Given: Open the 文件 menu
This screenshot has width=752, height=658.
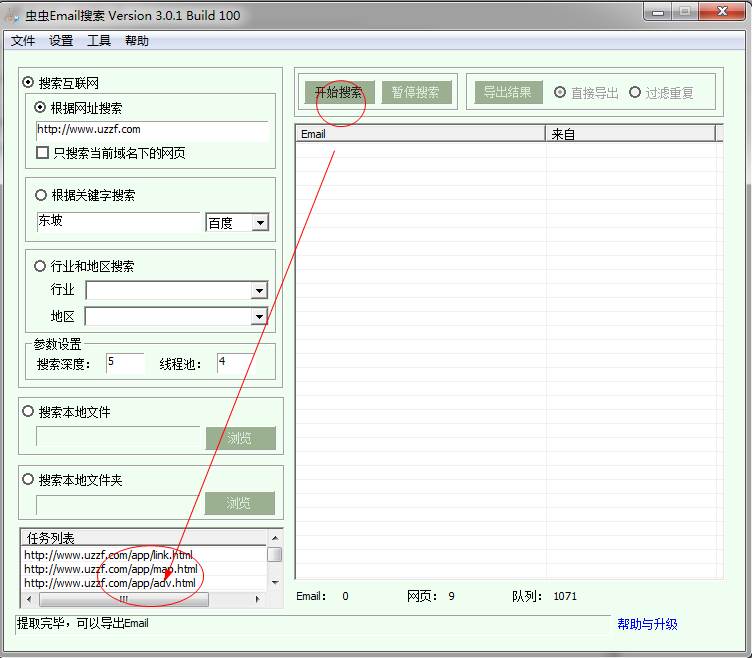Looking at the screenshot, I should [23, 41].
